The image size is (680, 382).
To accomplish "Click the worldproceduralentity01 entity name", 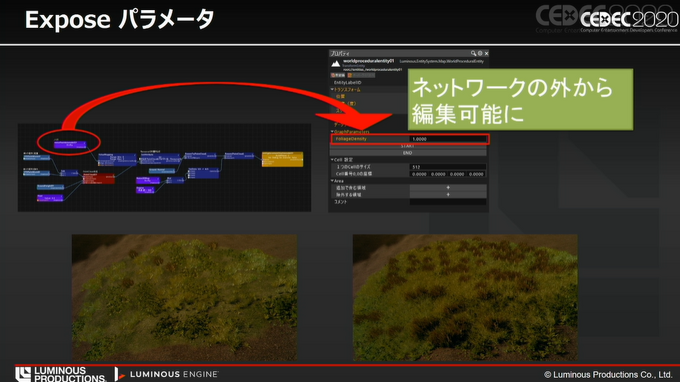I will tap(368, 61).
